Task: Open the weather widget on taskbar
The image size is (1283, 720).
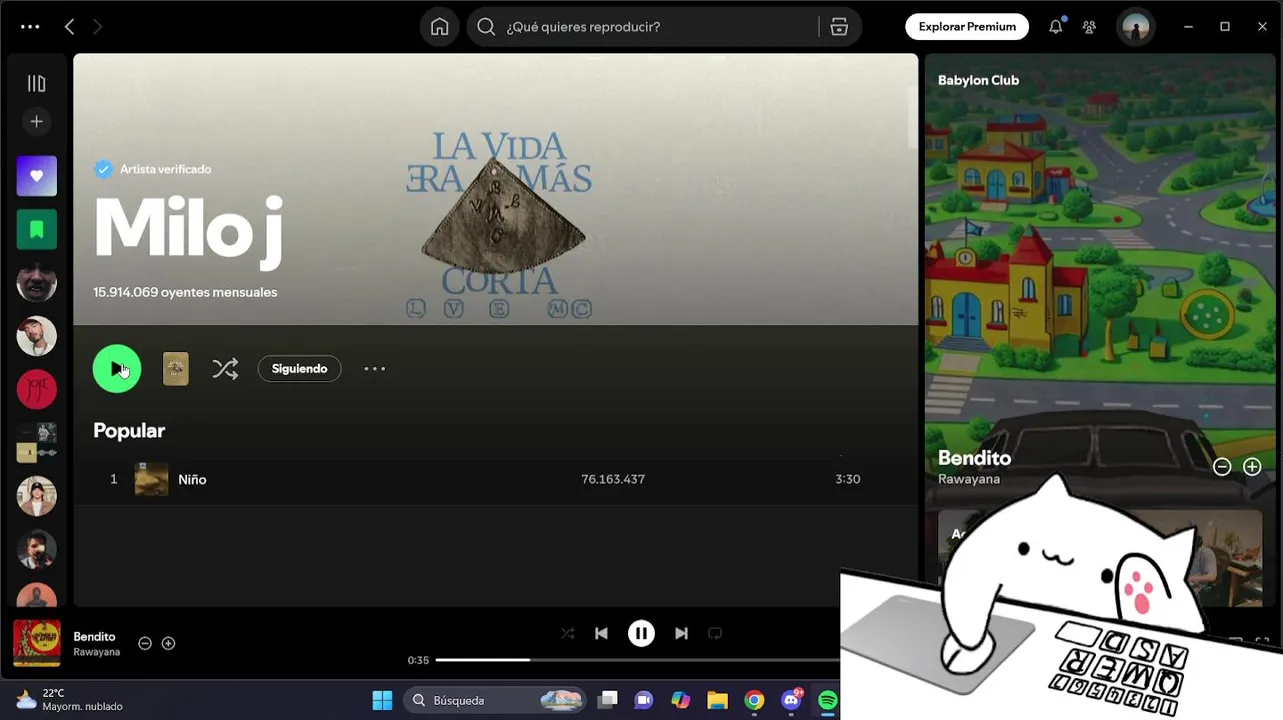Action: click(x=70, y=700)
